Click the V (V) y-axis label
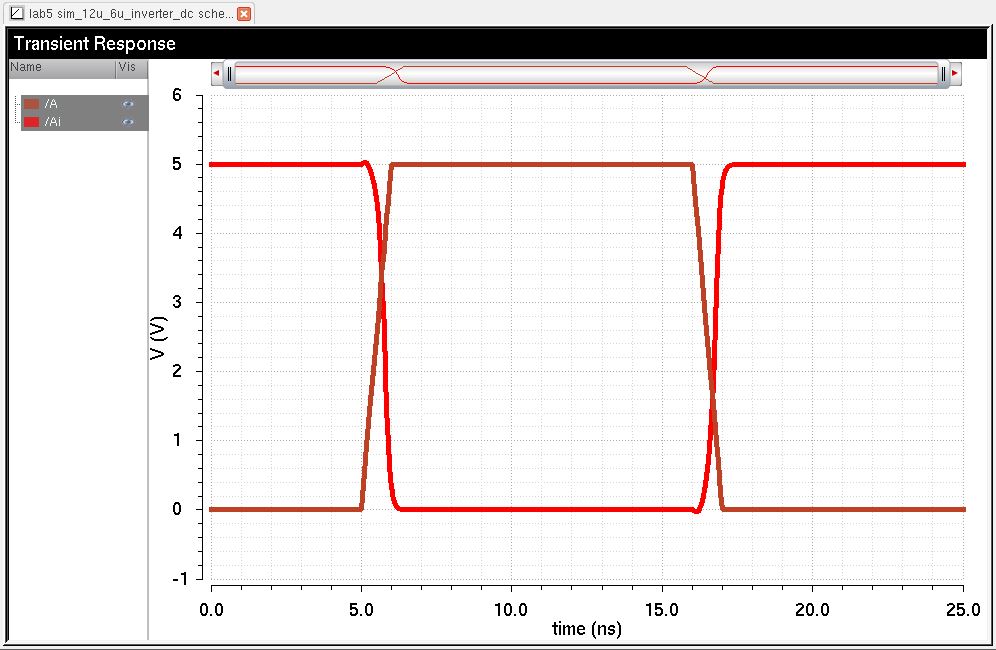This screenshot has width=996, height=650. 158,337
